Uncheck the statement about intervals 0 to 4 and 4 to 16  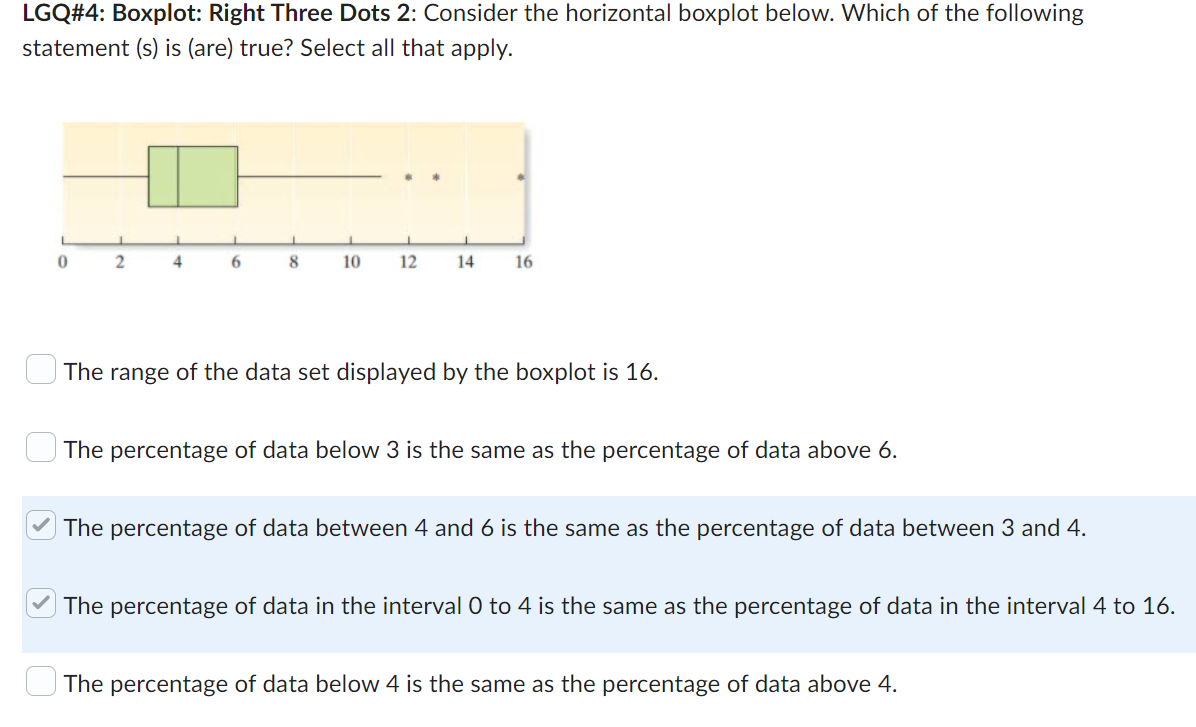(40, 603)
